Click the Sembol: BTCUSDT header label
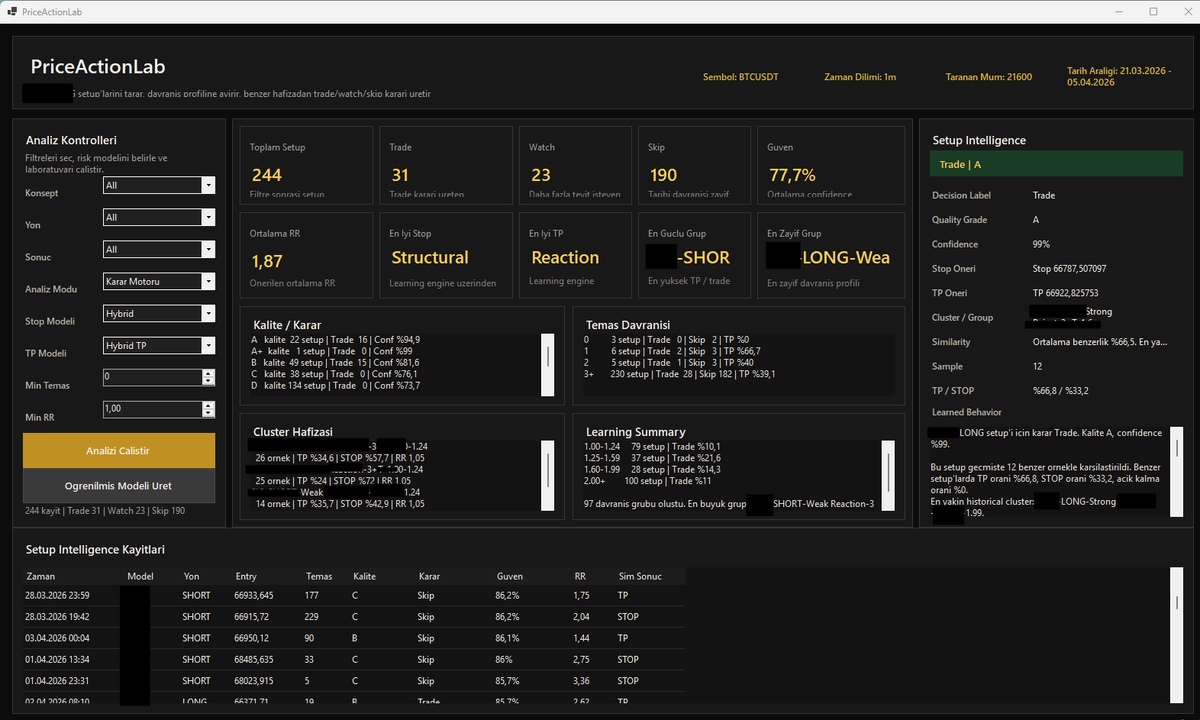The height and width of the screenshot is (720, 1200). pos(741,77)
